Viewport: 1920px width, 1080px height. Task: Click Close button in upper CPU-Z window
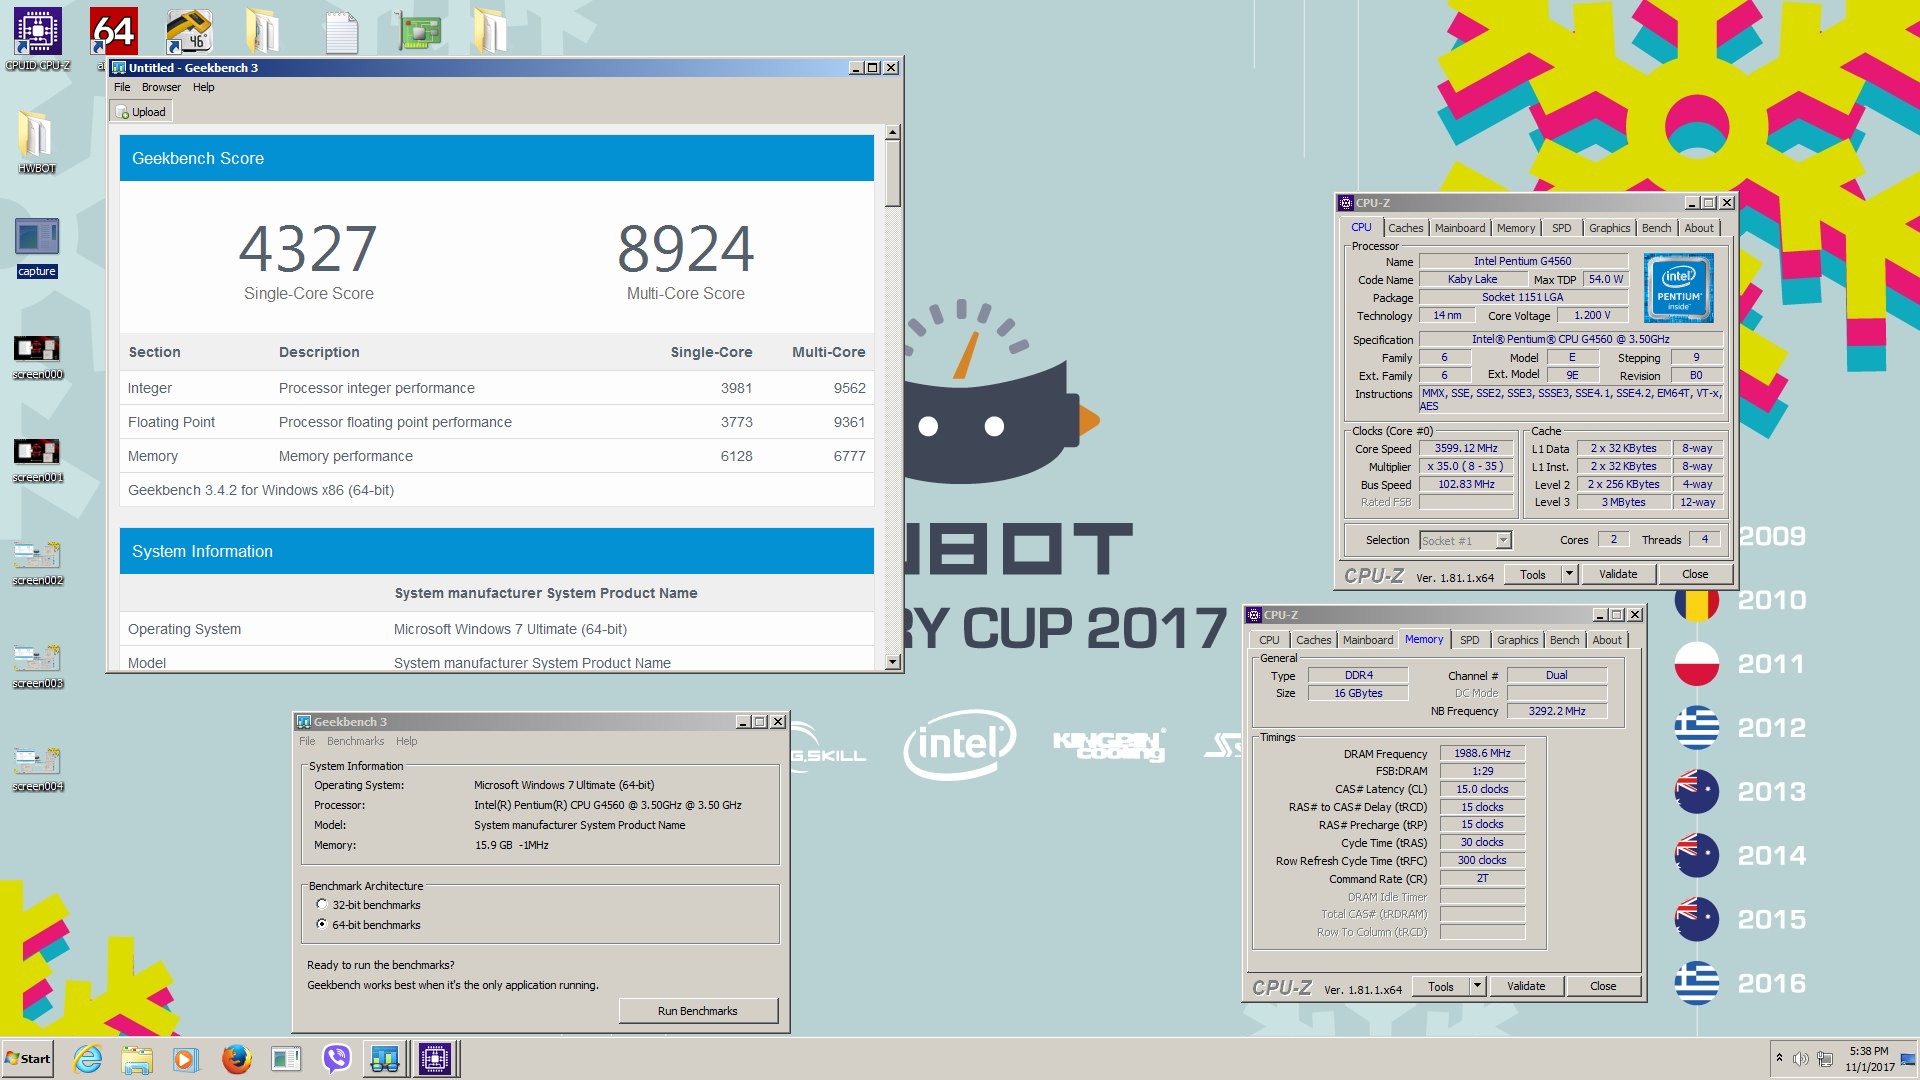1694,574
